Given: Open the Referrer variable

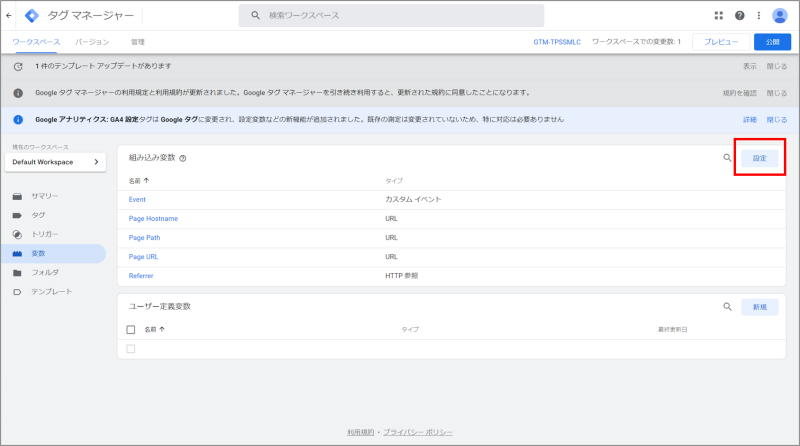Looking at the screenshot, I should (x=141, y=276).
